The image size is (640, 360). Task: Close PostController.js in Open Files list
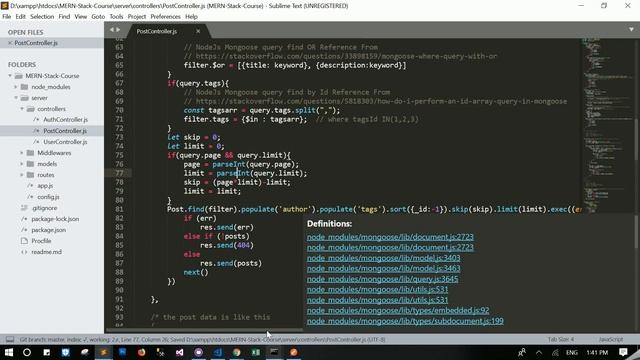(10, 43)
